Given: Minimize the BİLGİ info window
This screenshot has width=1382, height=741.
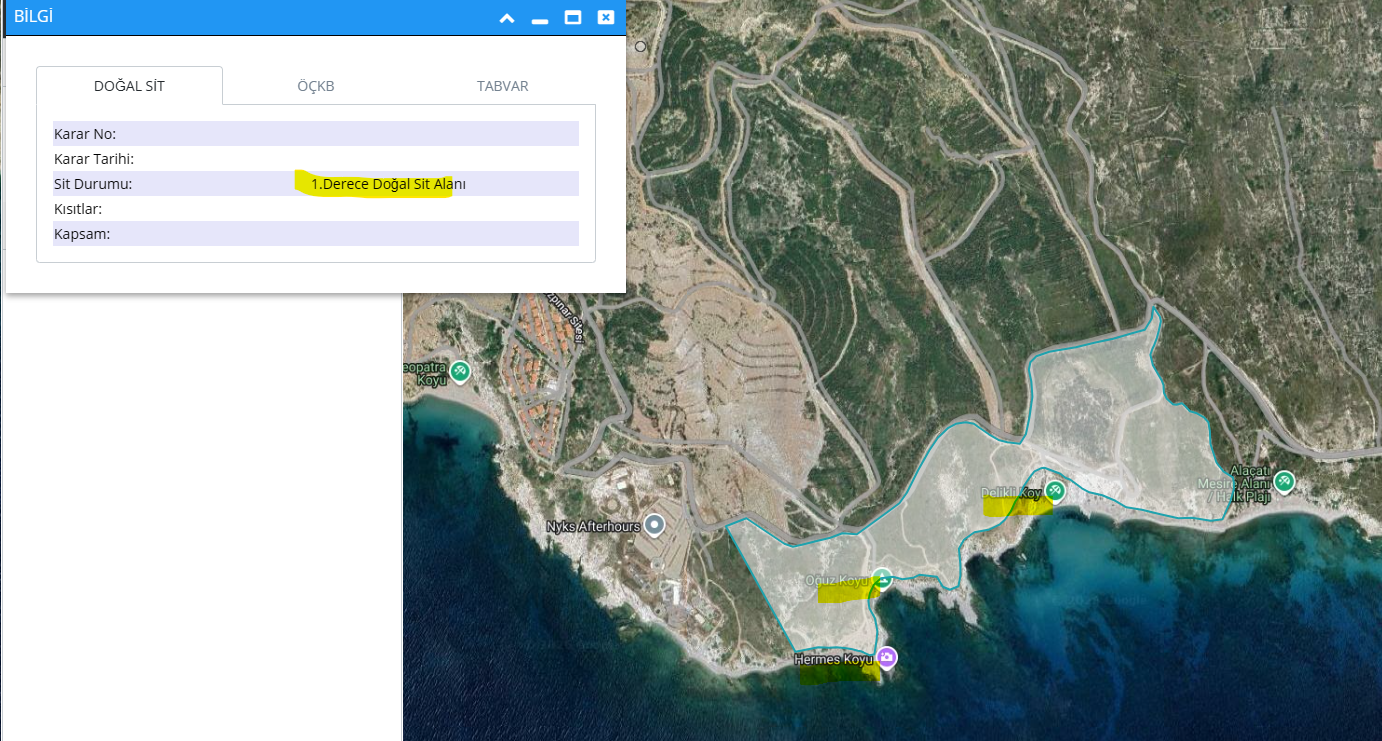Looking at the screenshot, I should 540,18.
